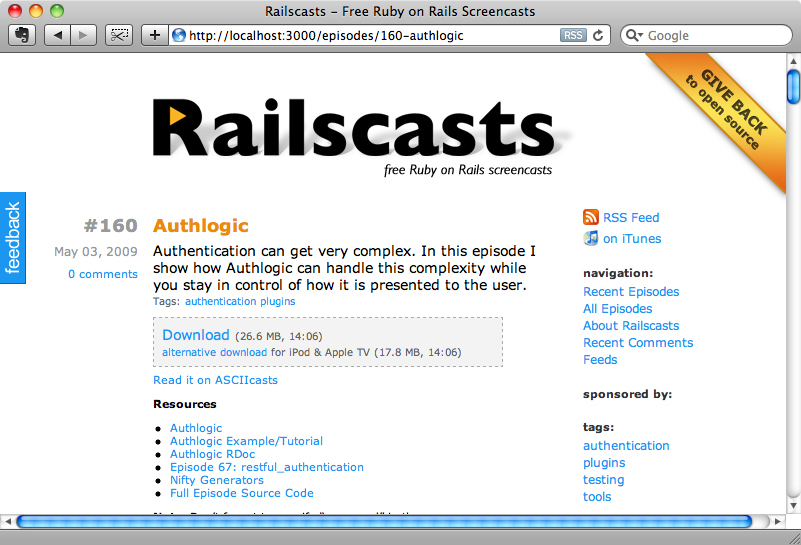
Task: Click the authentication tag under the description
Action: (x=221, y=301)
